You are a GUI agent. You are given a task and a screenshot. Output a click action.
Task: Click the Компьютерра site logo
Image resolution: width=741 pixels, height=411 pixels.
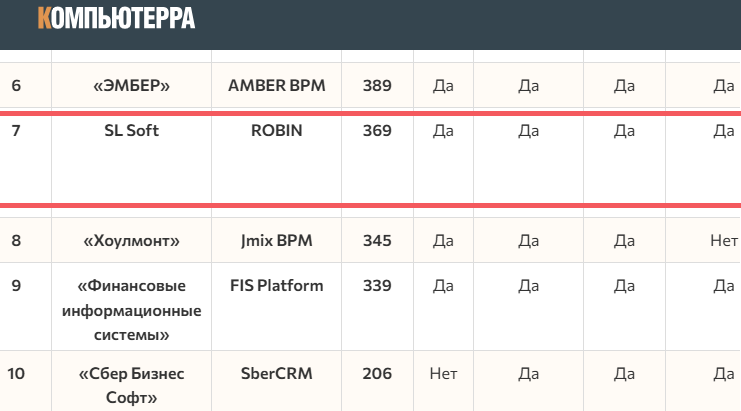116,17
